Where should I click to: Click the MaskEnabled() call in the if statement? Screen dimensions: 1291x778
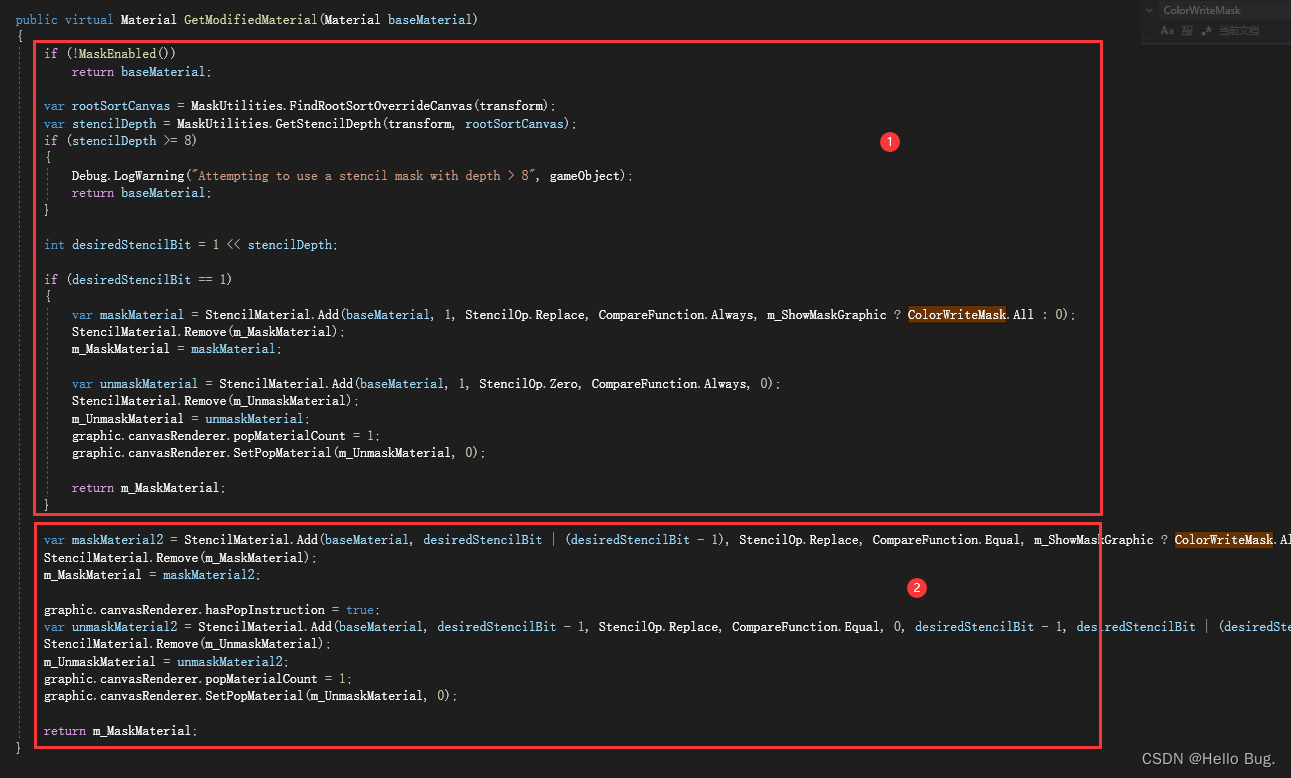[118, 52]
